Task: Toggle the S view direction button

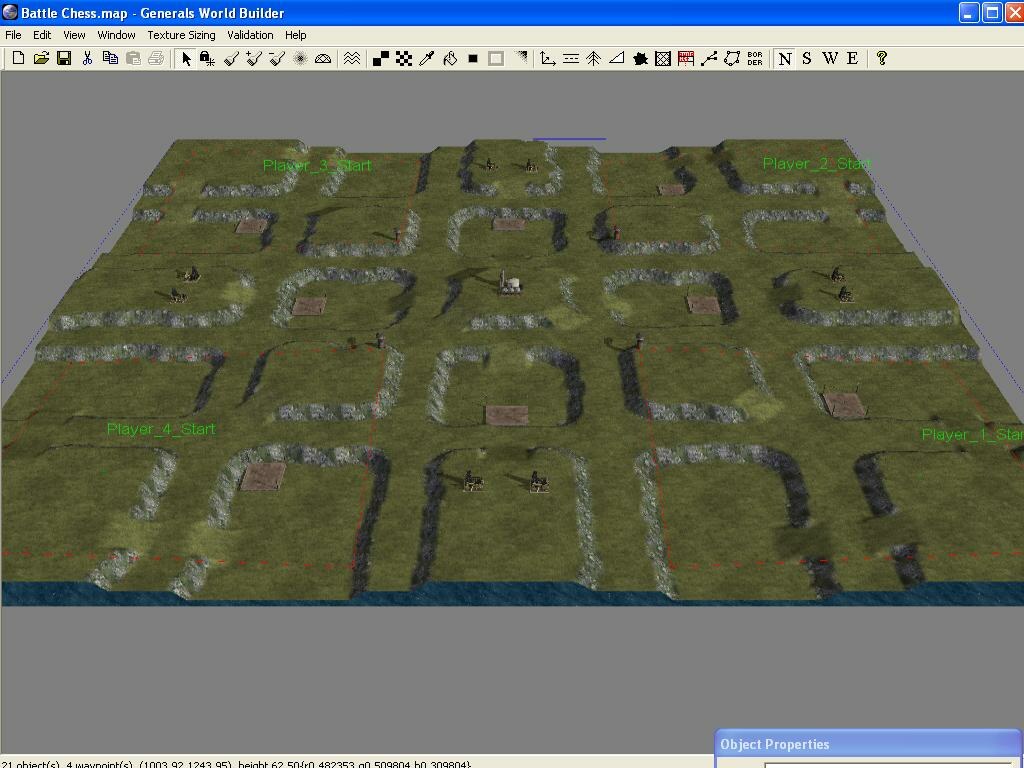Action: tap(807, 59)
